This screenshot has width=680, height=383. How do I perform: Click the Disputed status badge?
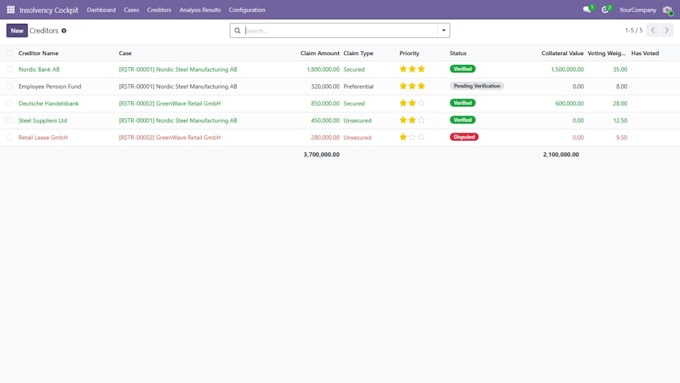[x=464, y=137]
